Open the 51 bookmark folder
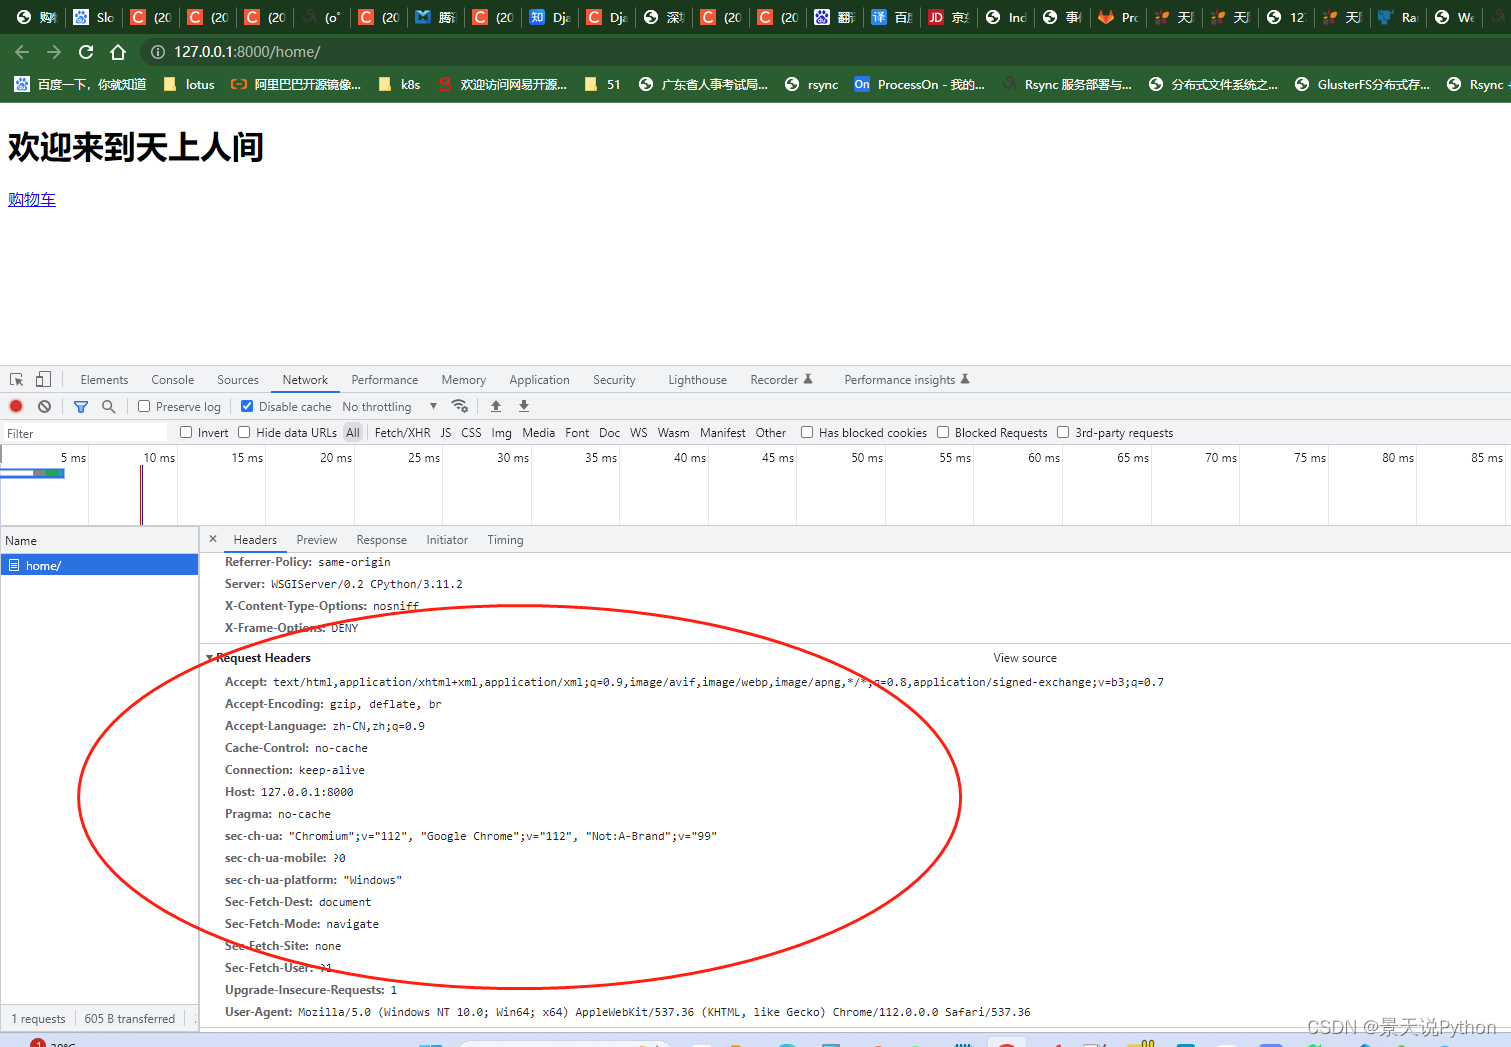 coord(603,85)
